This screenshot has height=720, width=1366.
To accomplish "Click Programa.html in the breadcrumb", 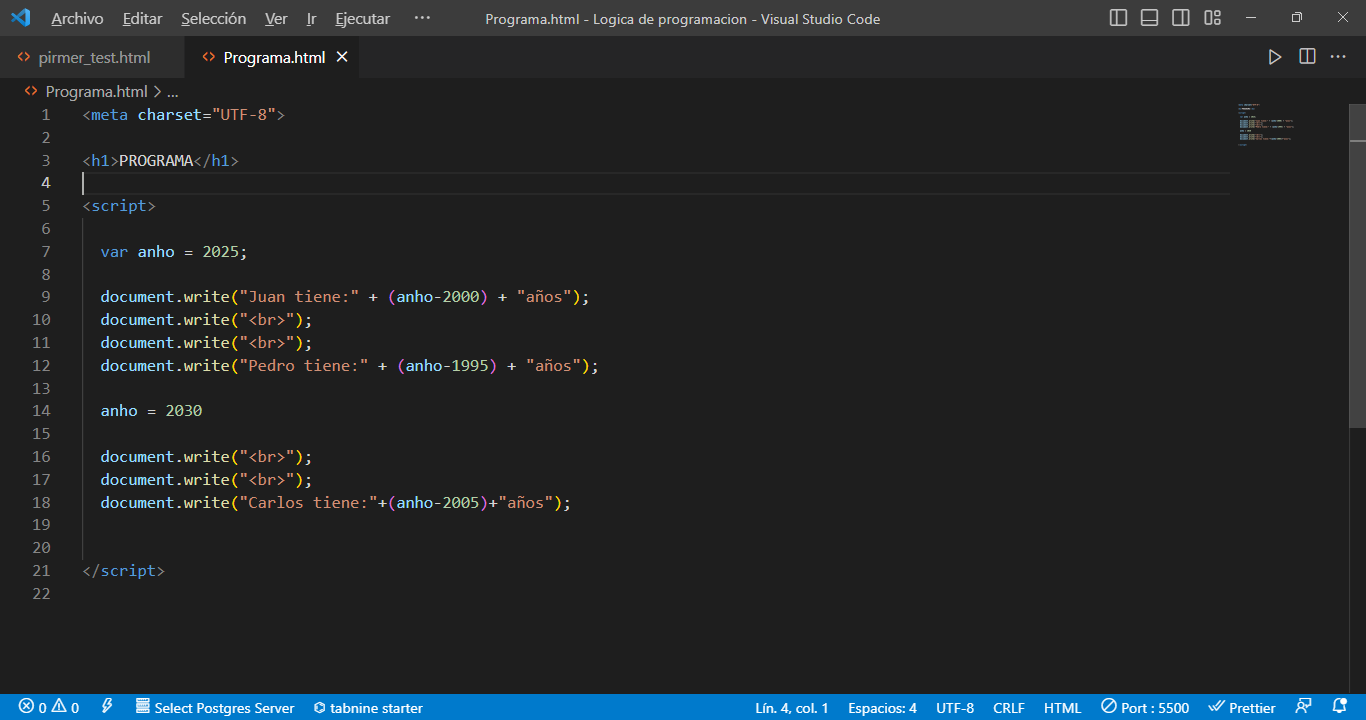I will pos(96,91).
